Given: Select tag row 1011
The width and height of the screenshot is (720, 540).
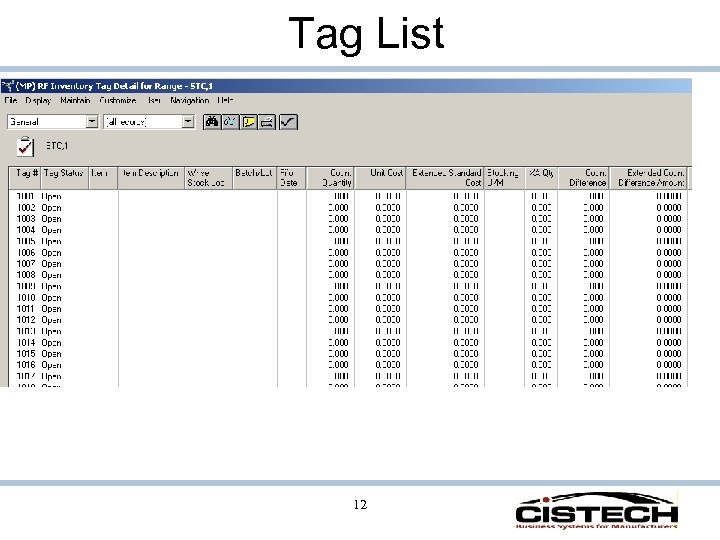Looking at the screenshot, I should (x=348, y=309).
